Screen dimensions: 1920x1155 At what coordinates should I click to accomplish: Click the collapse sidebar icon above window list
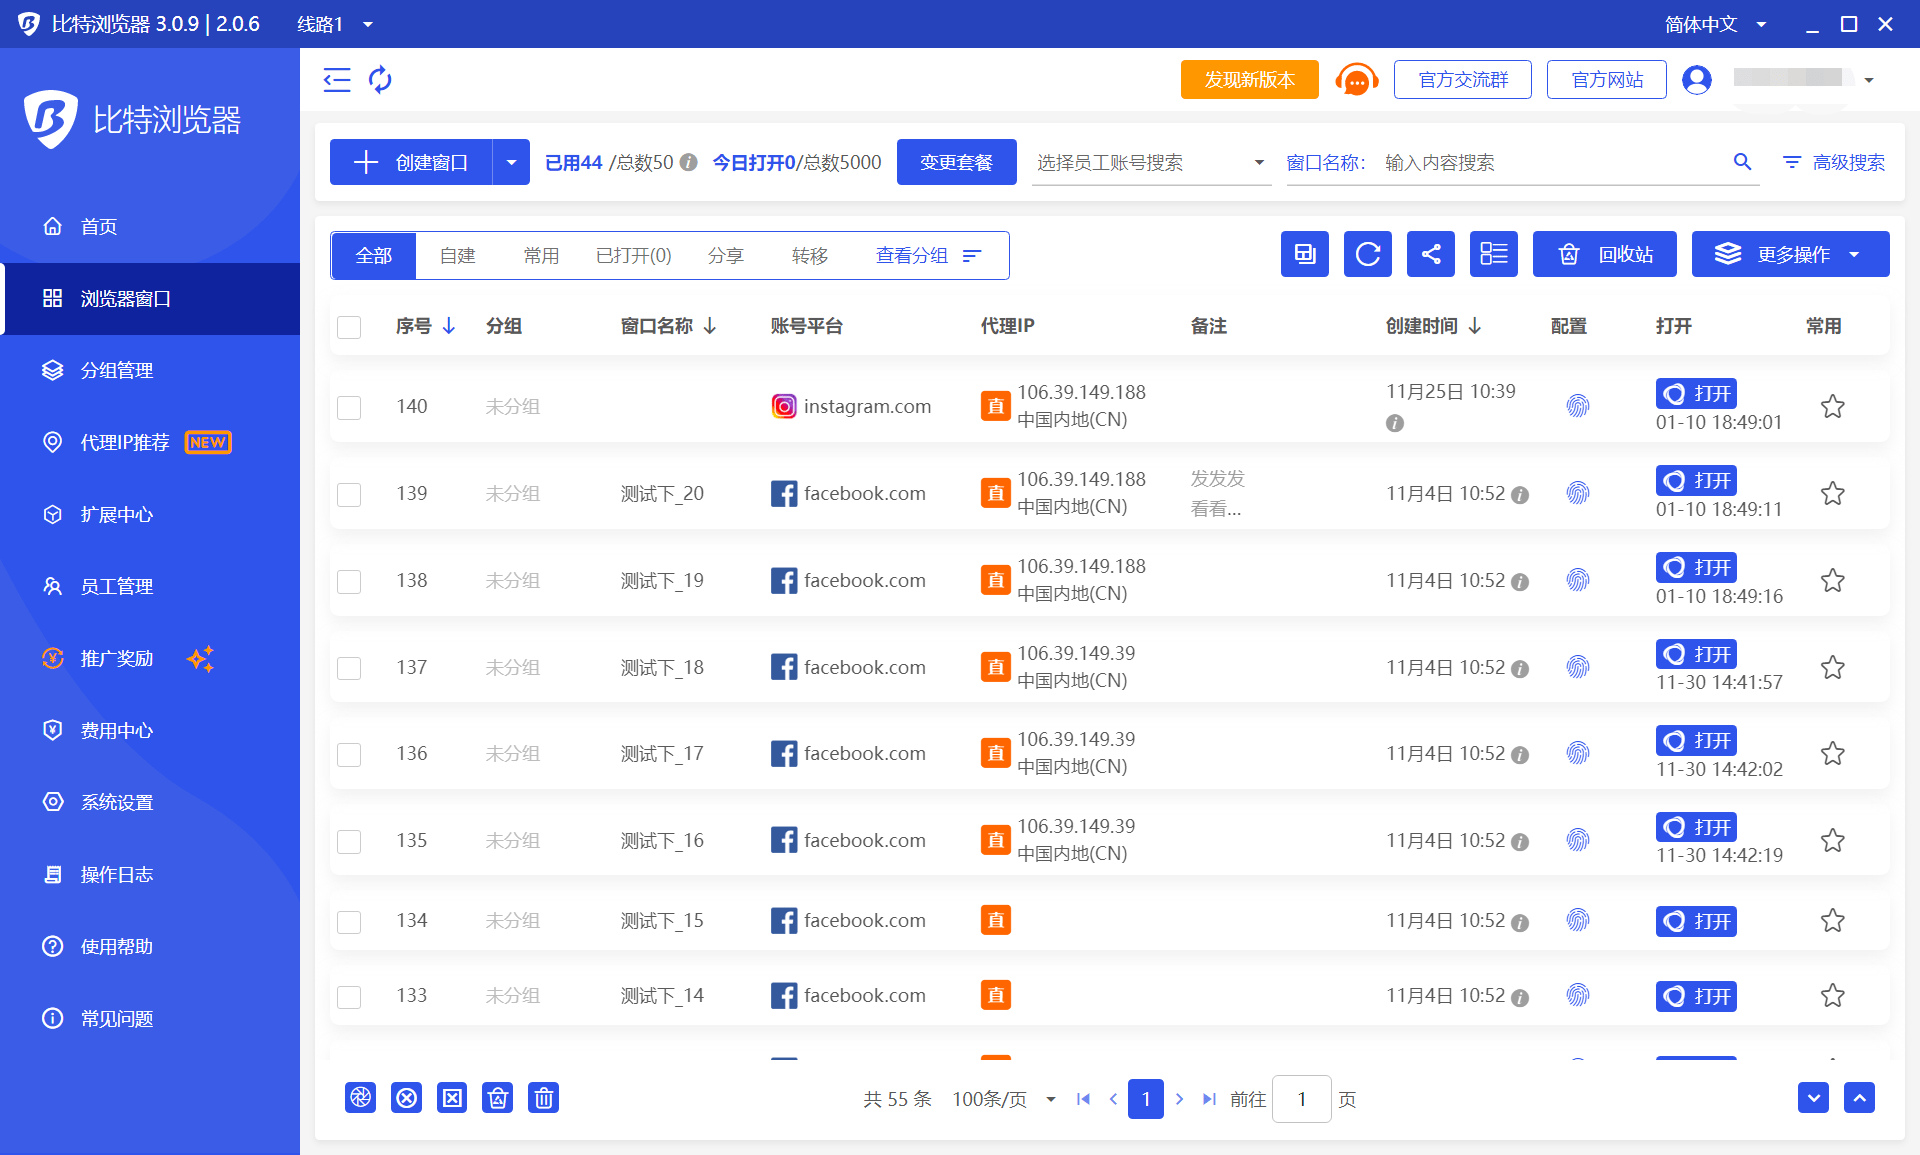click(x=337, y=80)
